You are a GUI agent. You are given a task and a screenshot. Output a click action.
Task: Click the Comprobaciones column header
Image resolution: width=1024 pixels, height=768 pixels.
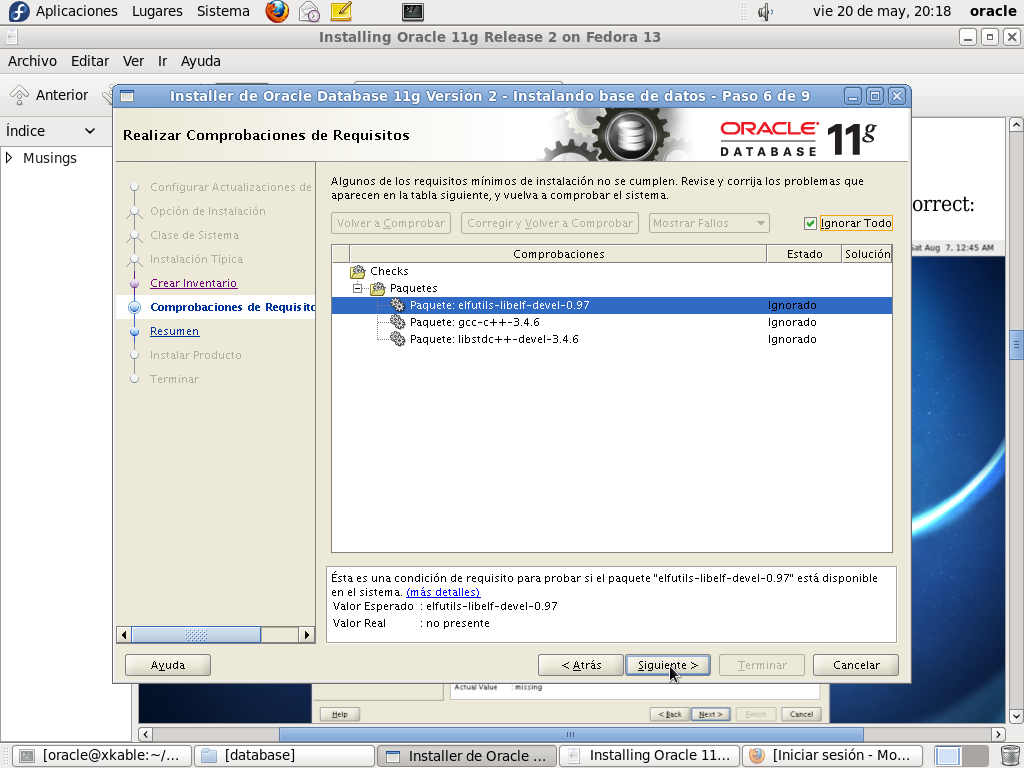point(558,254)
